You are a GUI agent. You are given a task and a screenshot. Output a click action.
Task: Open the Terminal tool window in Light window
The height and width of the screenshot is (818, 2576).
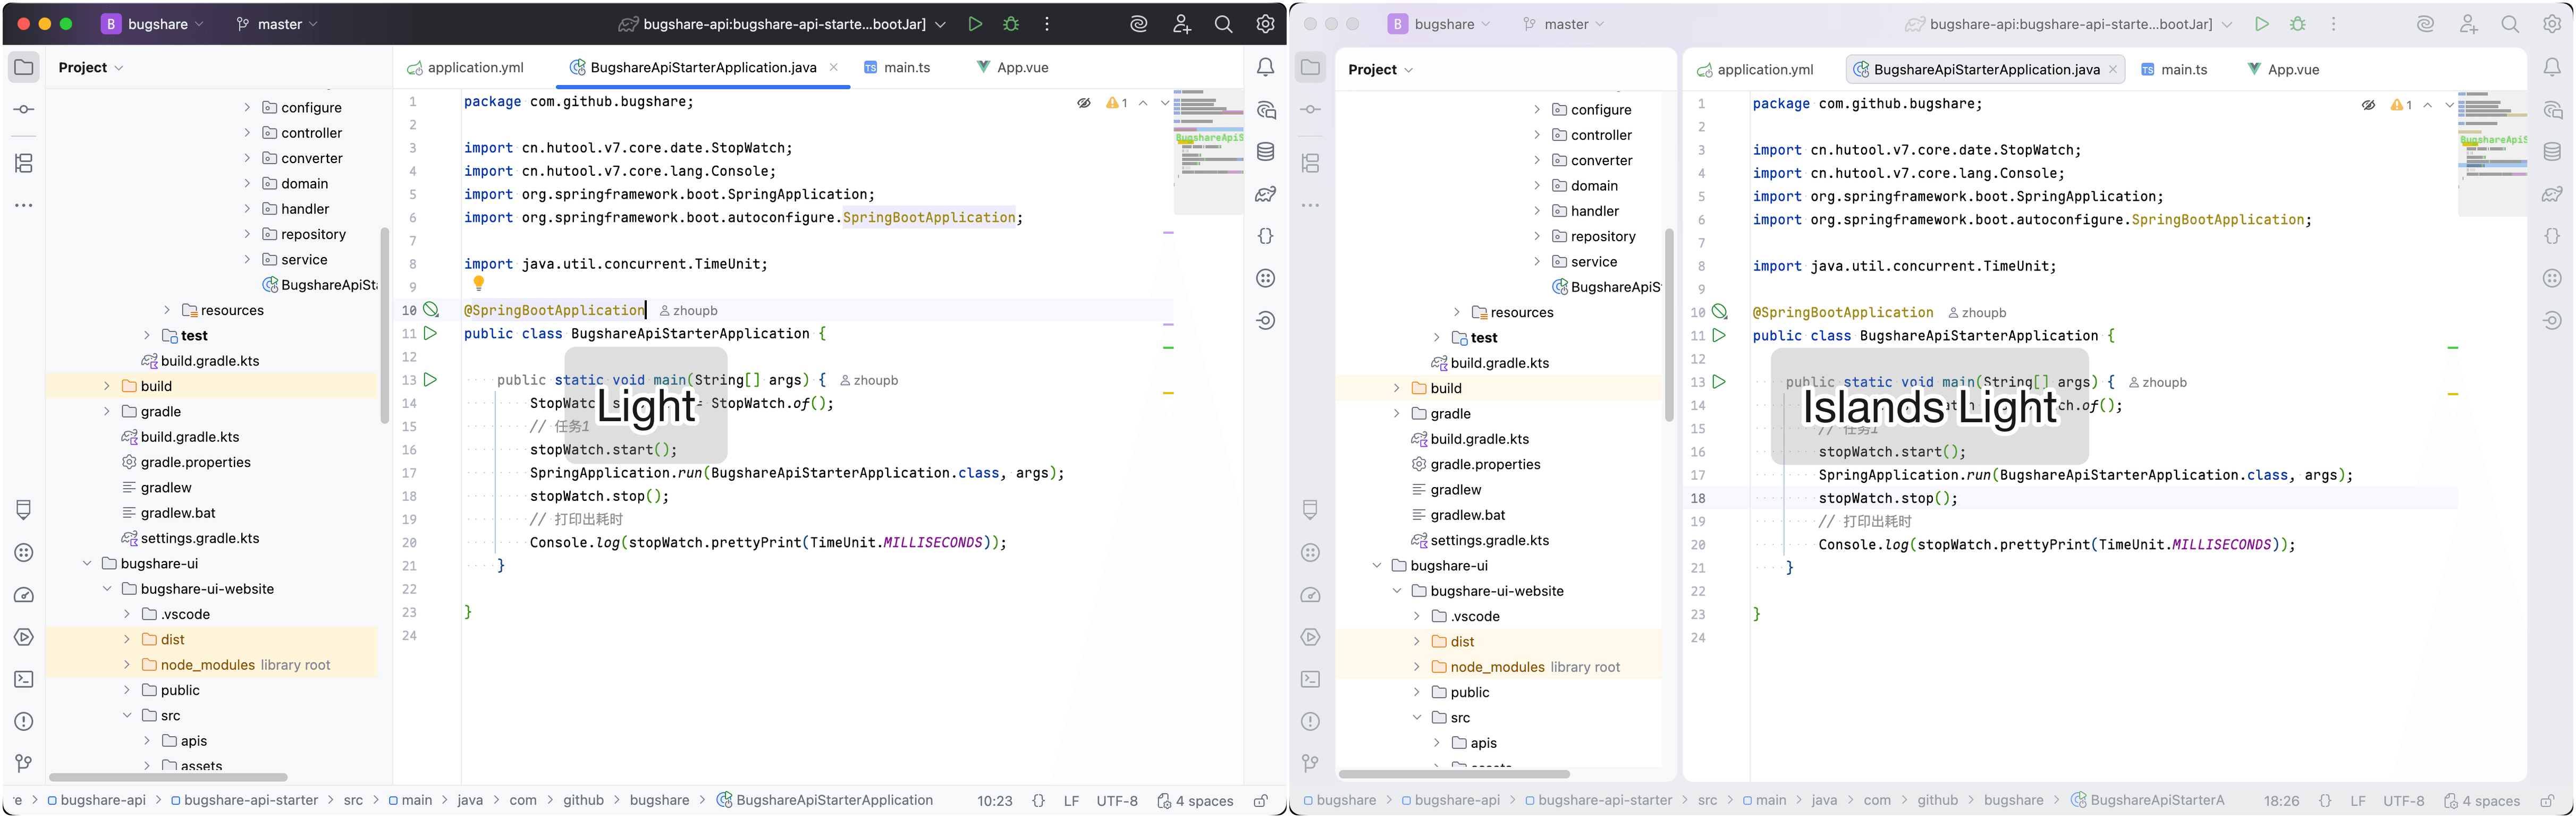[24, 680]
